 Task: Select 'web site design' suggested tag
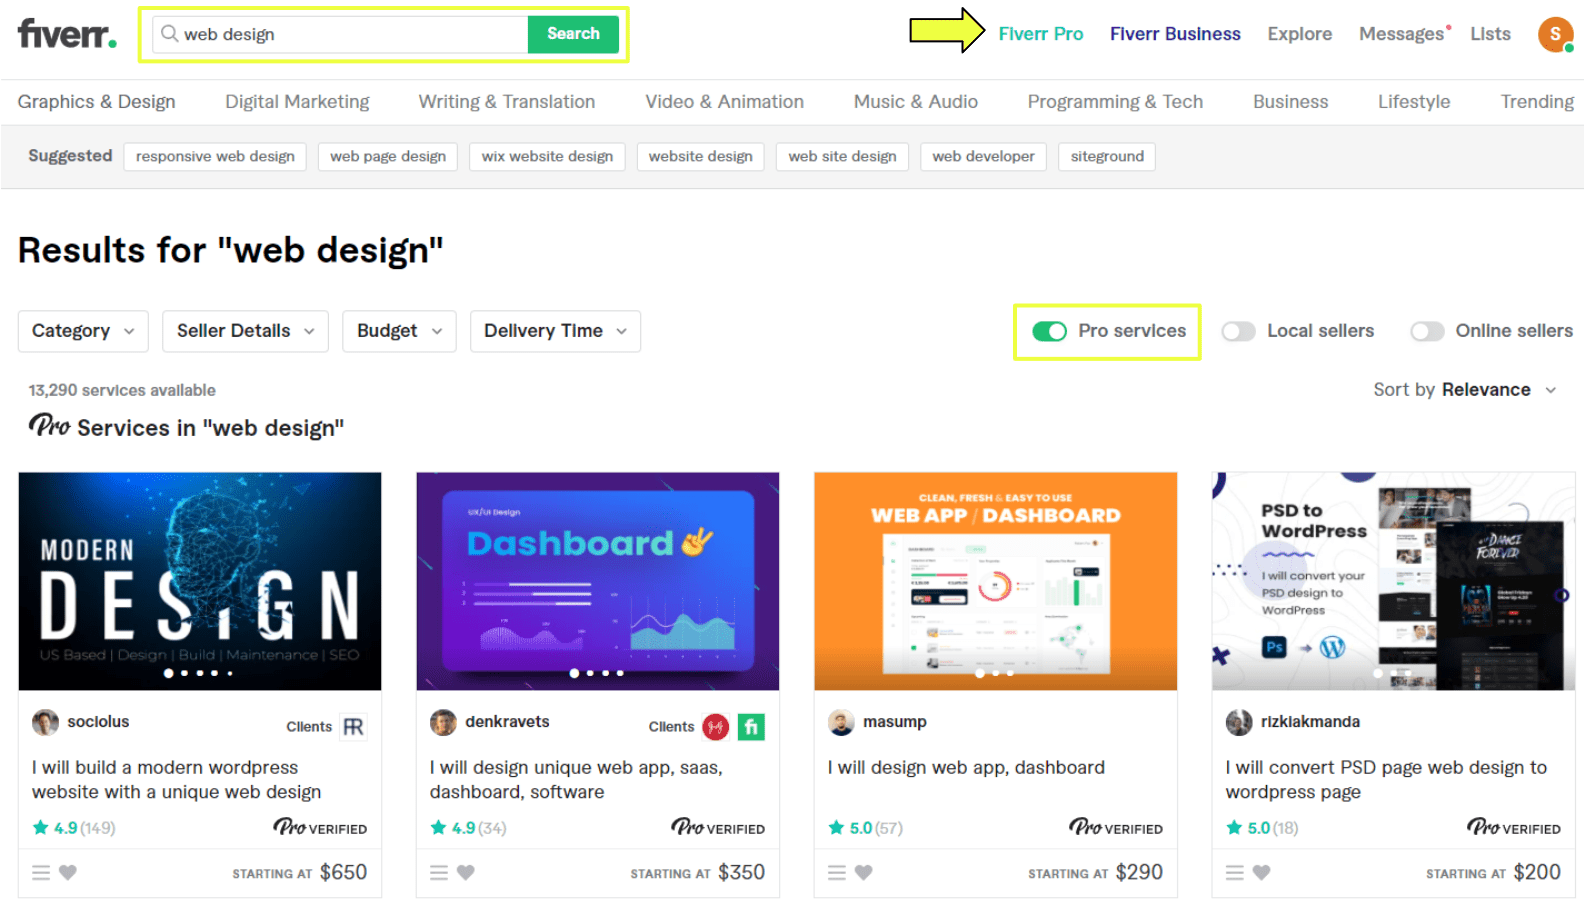coord(842,156)
